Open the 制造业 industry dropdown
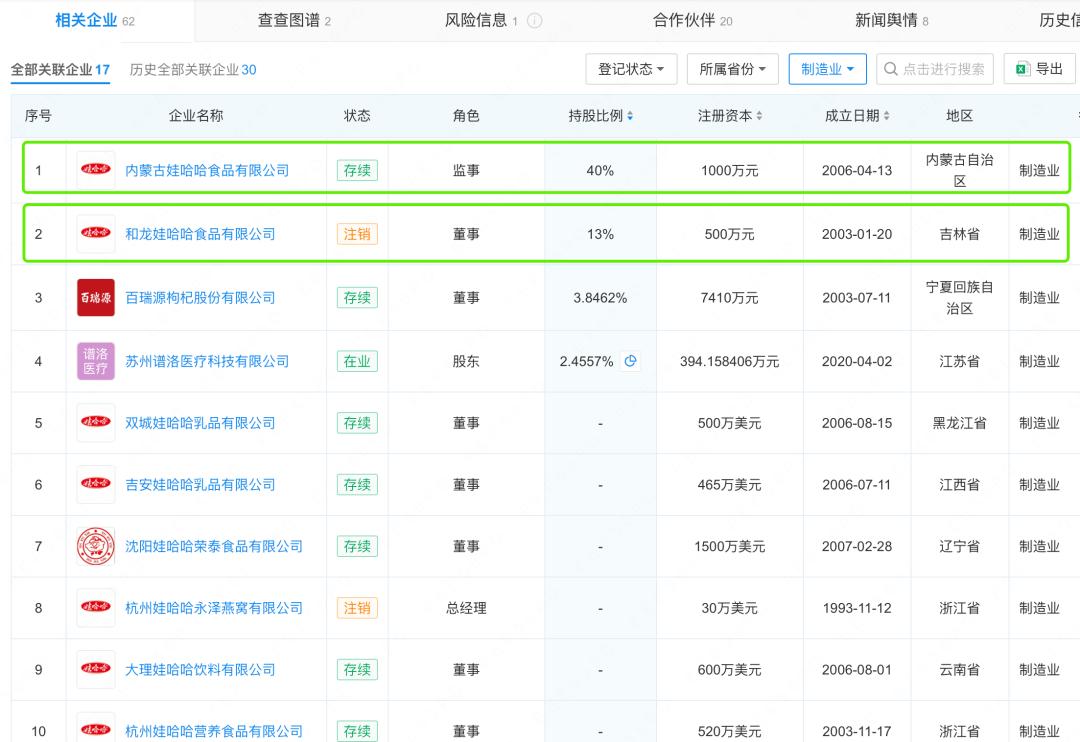 [827, 69]
